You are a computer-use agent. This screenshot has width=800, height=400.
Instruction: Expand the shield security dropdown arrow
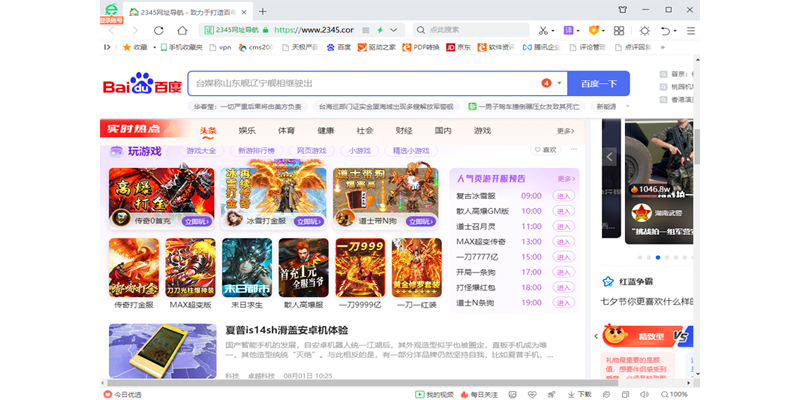coord(603,31)
